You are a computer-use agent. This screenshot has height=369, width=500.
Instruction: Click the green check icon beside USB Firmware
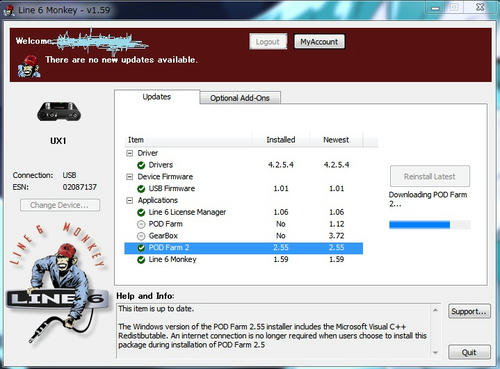click(x=141, y=189)
